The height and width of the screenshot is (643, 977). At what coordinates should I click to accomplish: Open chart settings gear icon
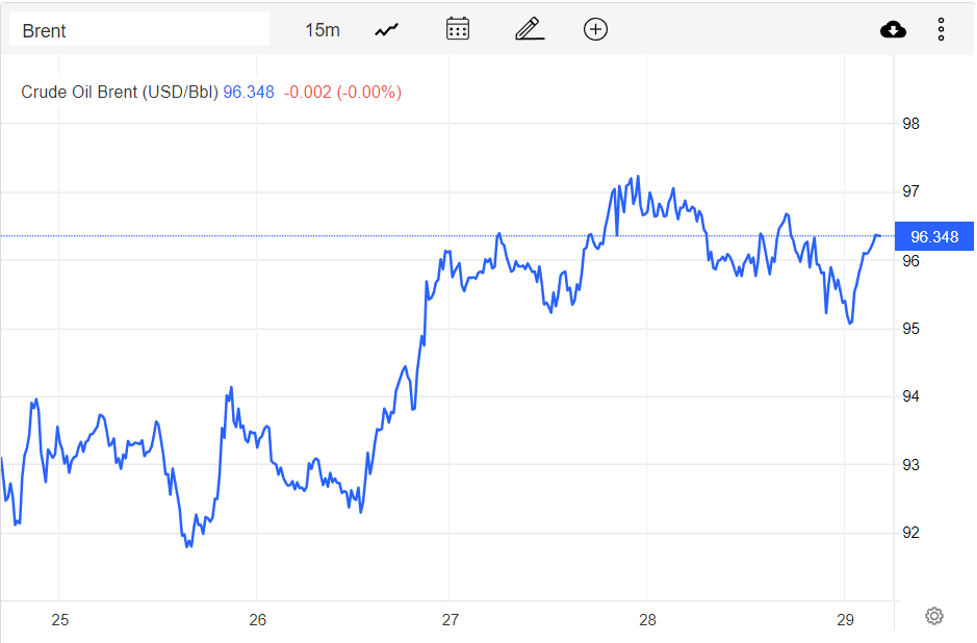click(934, 615)
